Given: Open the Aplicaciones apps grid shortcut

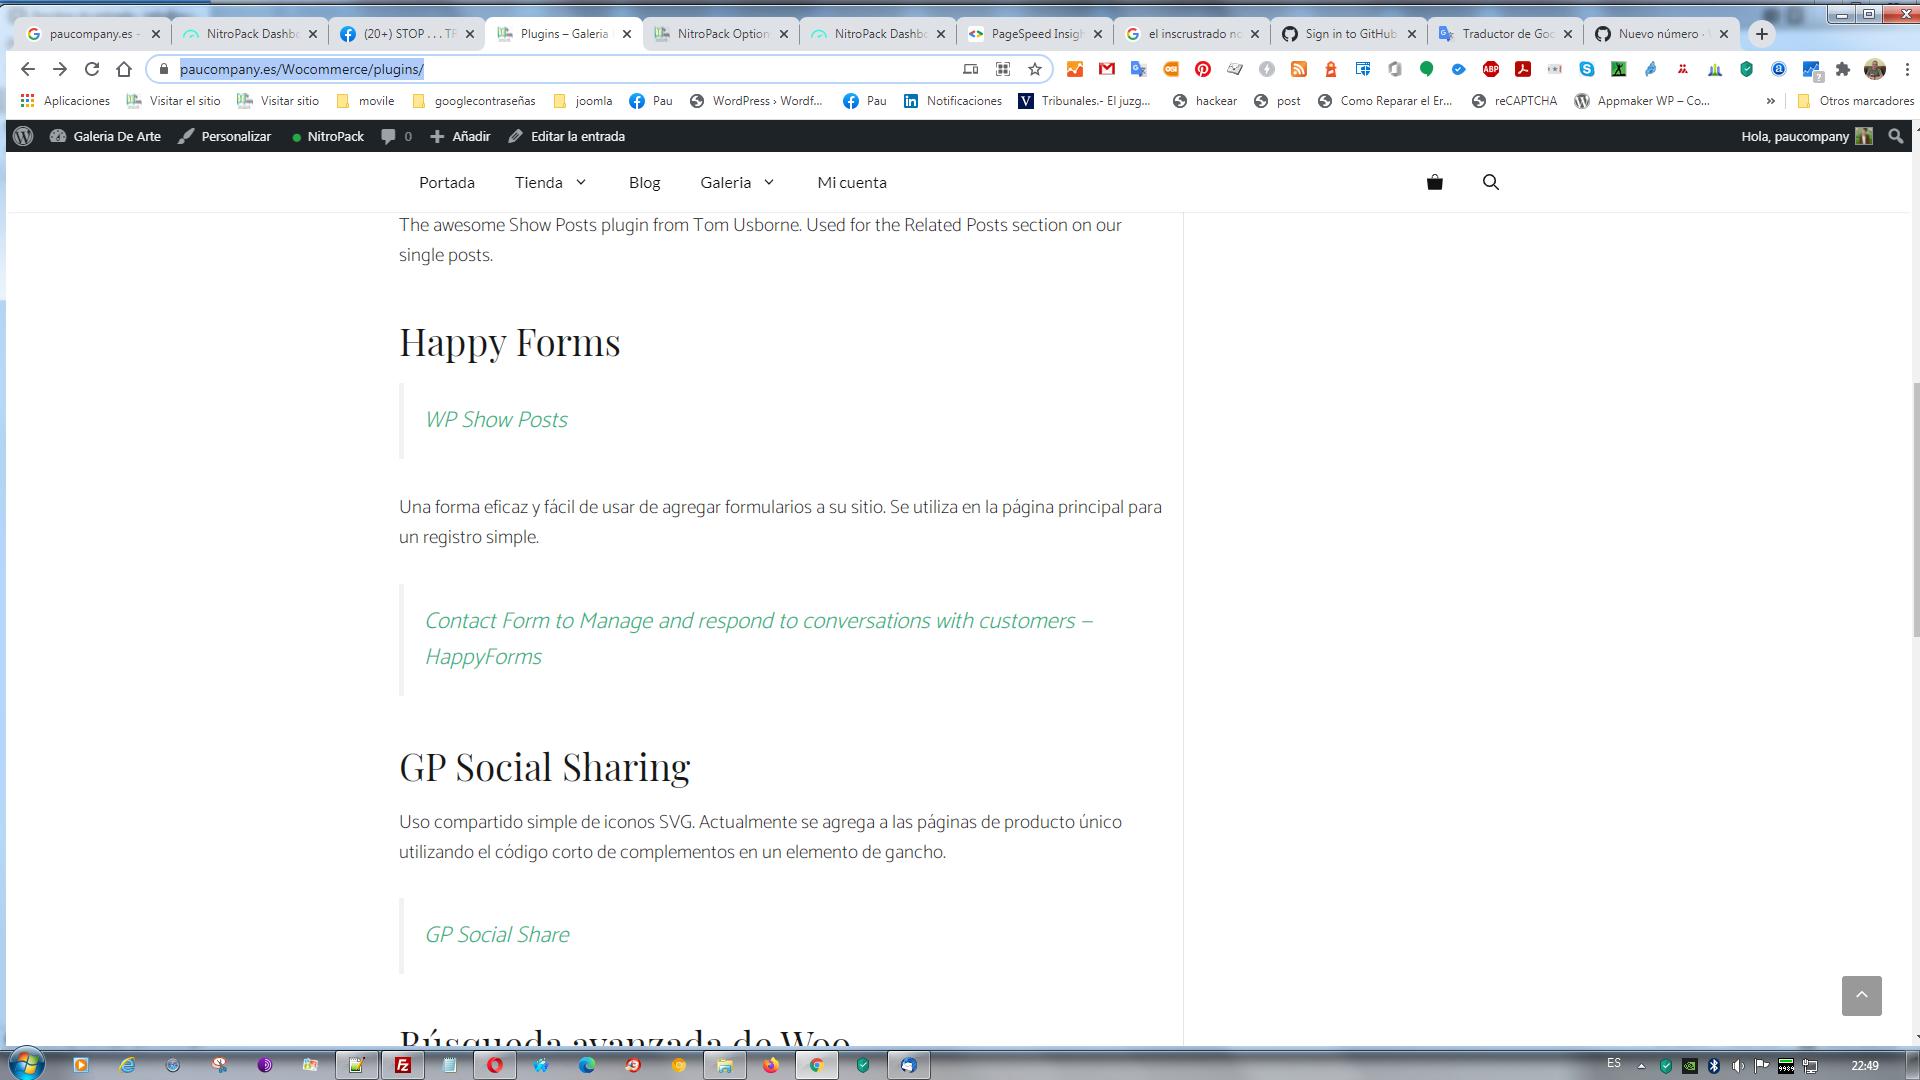Looking at the screenshot, I should [66, 101].
